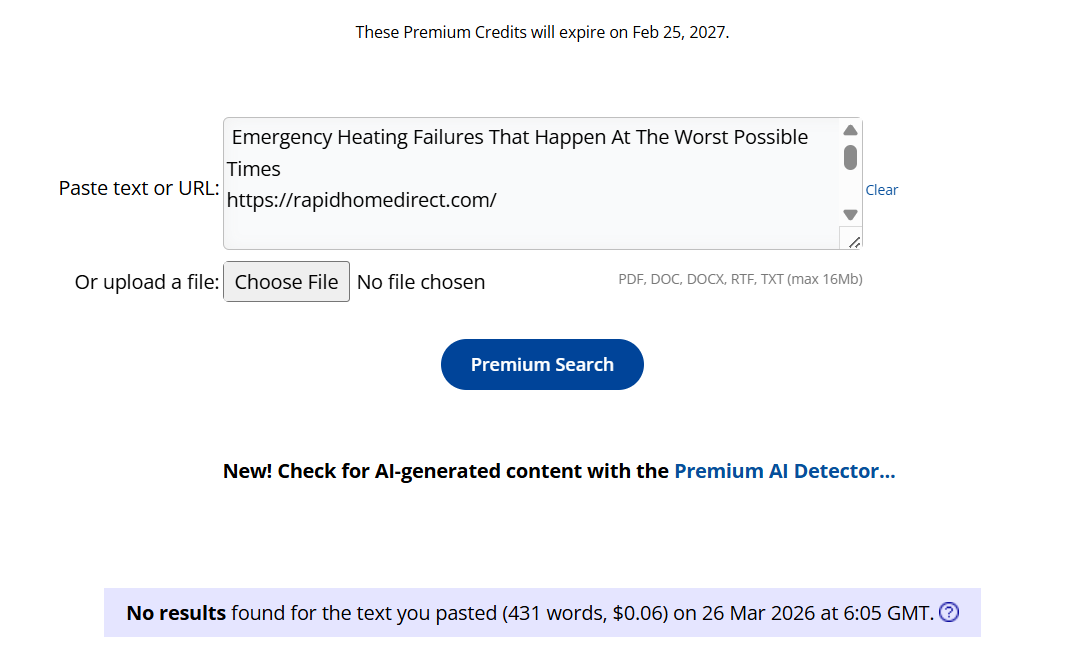
Task: Run the Premium Search
Action: [x=542, y=365]
